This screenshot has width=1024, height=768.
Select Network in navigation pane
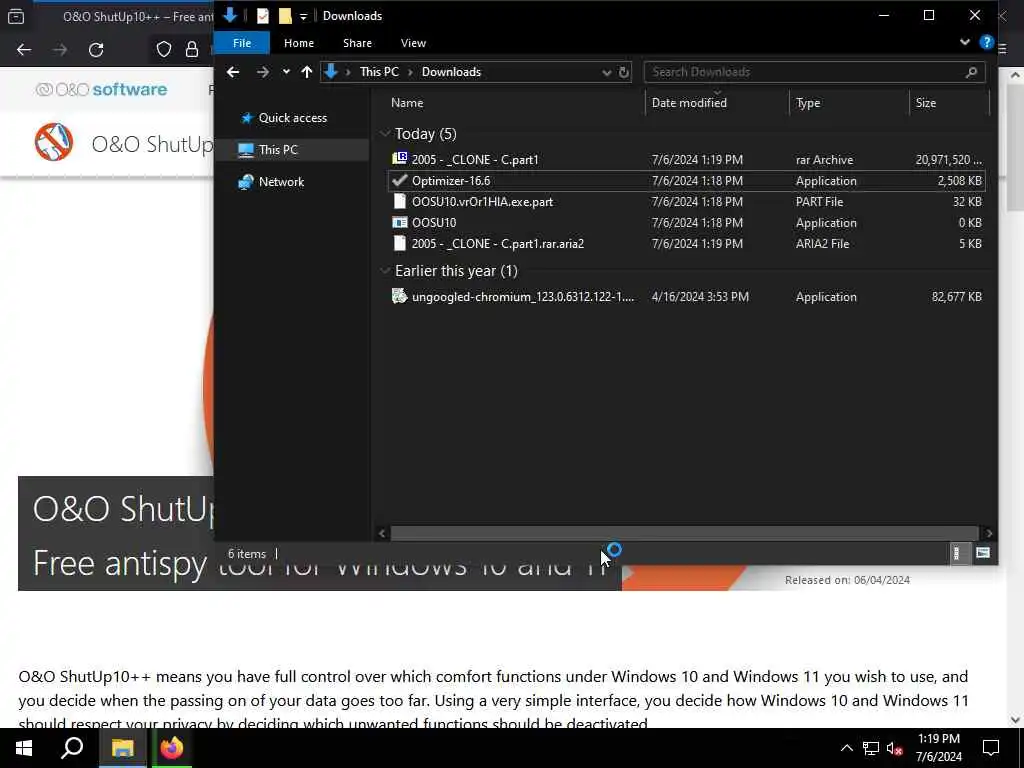[281, 182]
